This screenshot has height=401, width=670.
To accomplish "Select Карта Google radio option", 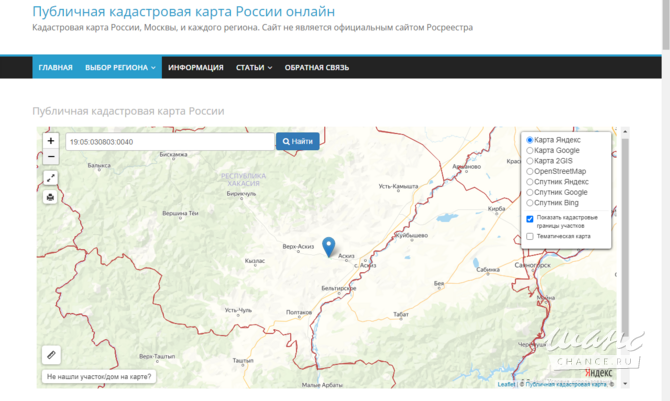I will [529, 150].
